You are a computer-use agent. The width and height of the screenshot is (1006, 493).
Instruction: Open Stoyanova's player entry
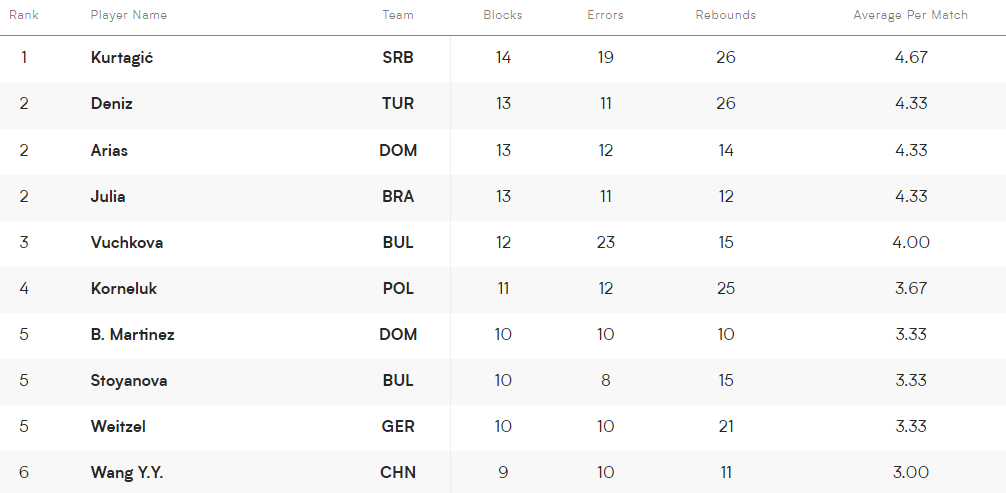pyautogui.click(x=129, y=381)
